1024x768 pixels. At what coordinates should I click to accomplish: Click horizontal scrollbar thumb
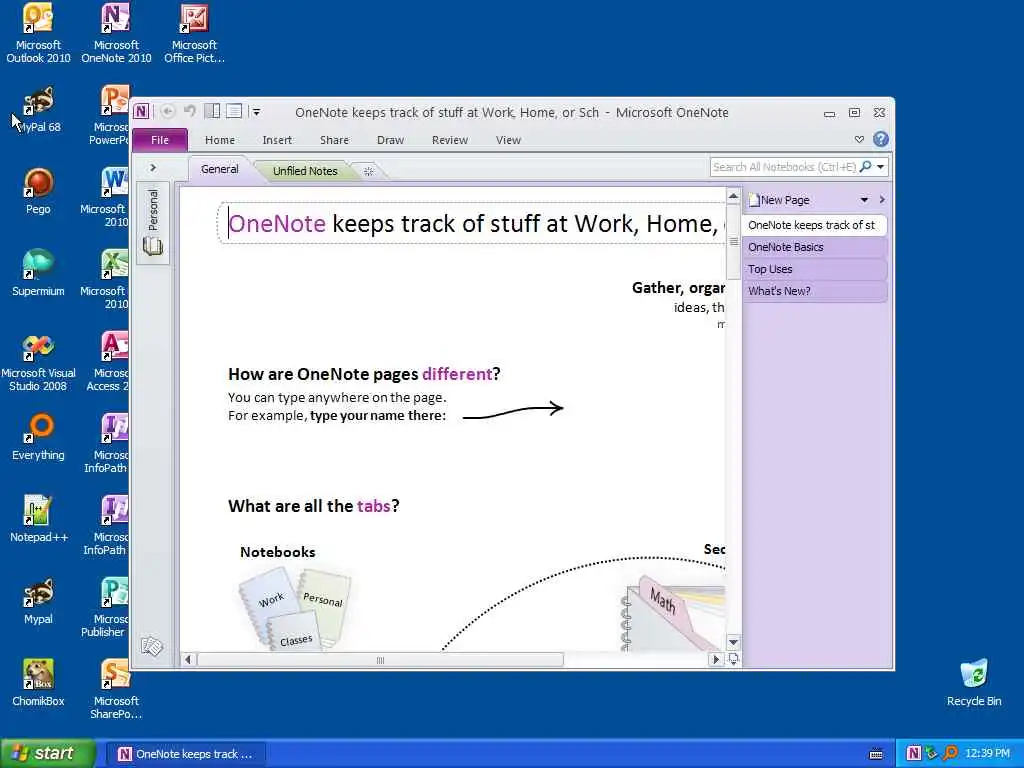(380, 660)
